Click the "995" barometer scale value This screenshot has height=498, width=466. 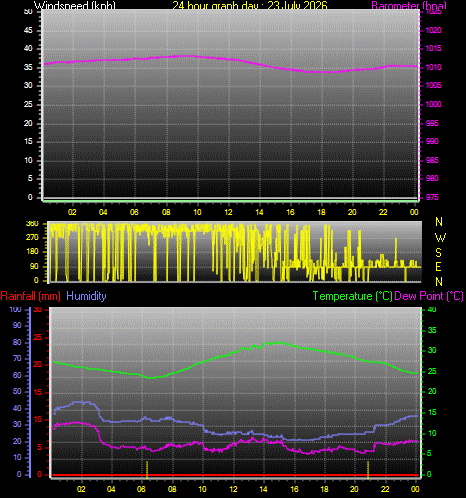click(x=432, y=123)
